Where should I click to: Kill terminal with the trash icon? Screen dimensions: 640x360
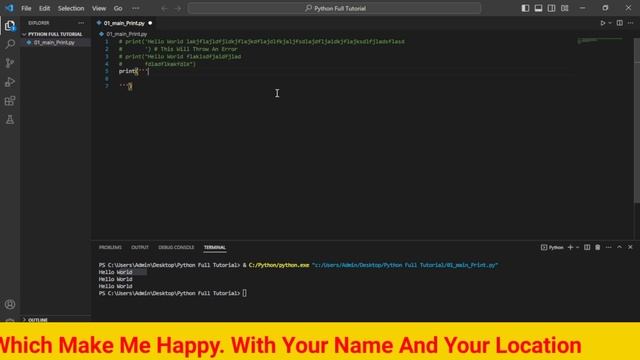pos(598,247)
